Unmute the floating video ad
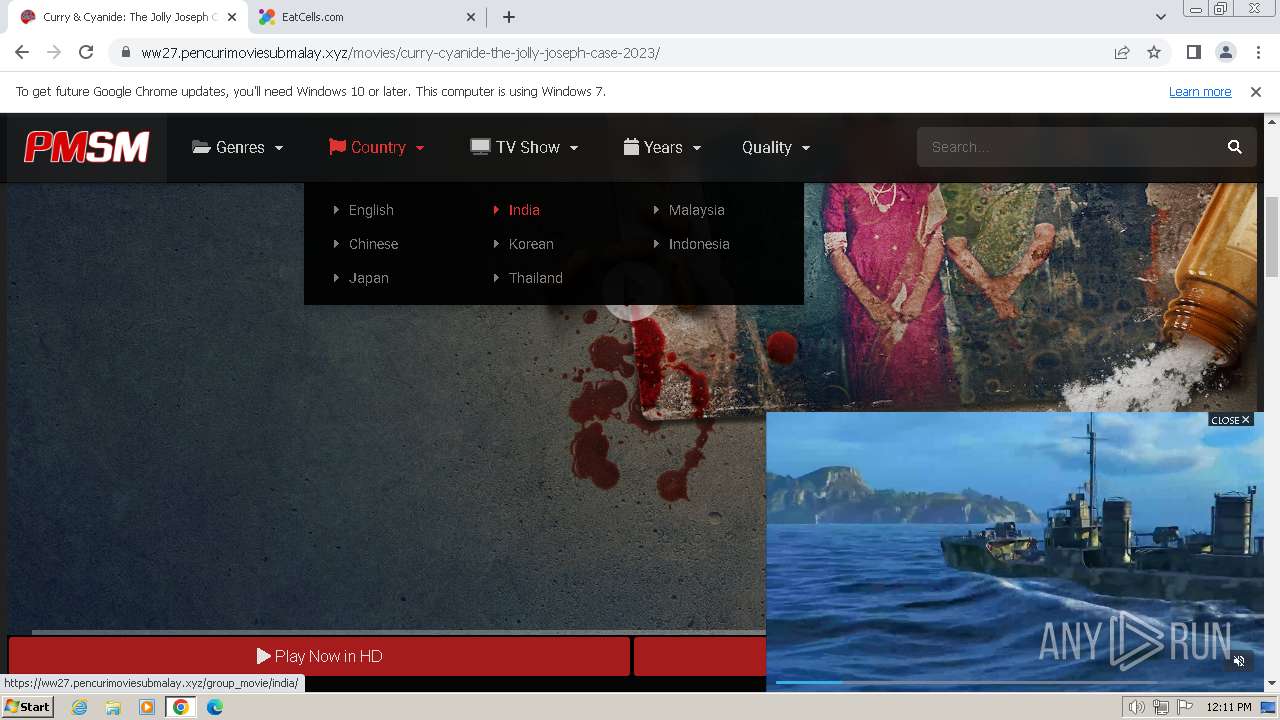 point(1239,661)
